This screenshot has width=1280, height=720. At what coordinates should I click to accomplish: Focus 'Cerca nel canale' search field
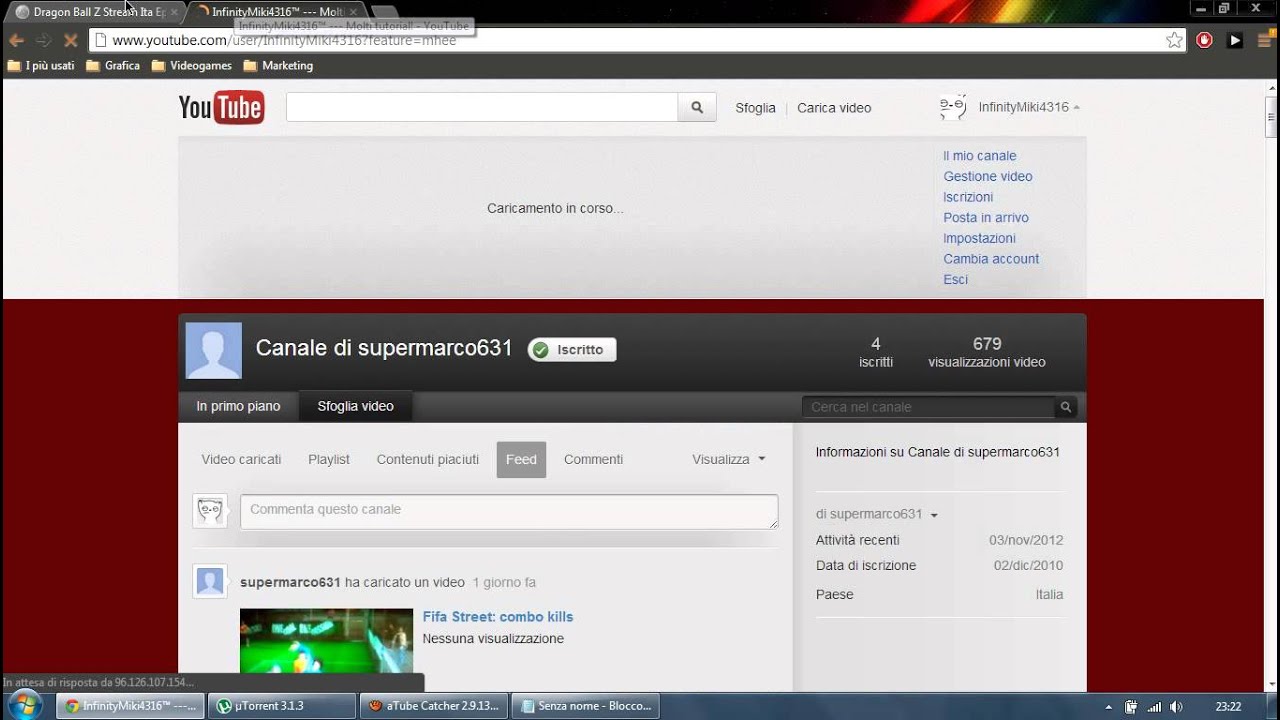[929, 407]
